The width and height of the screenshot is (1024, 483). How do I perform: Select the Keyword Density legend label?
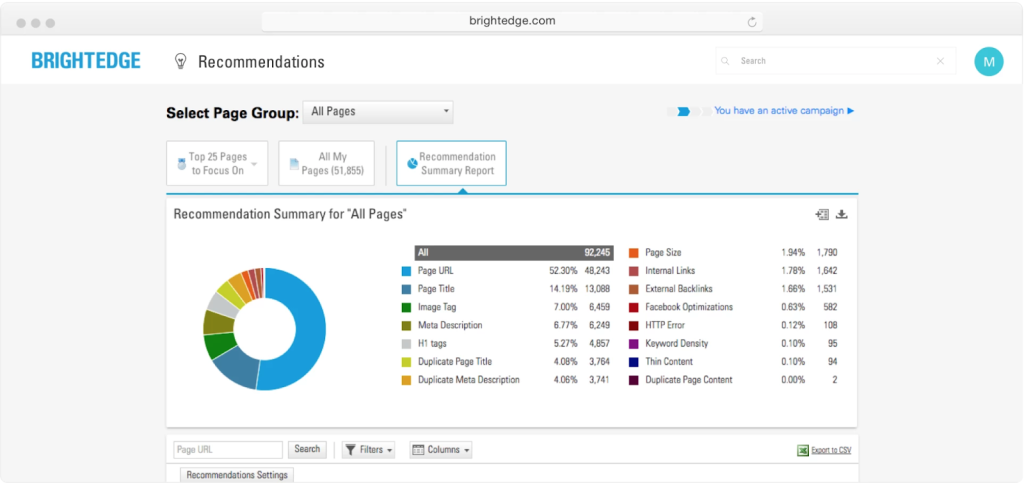point(677,343)
